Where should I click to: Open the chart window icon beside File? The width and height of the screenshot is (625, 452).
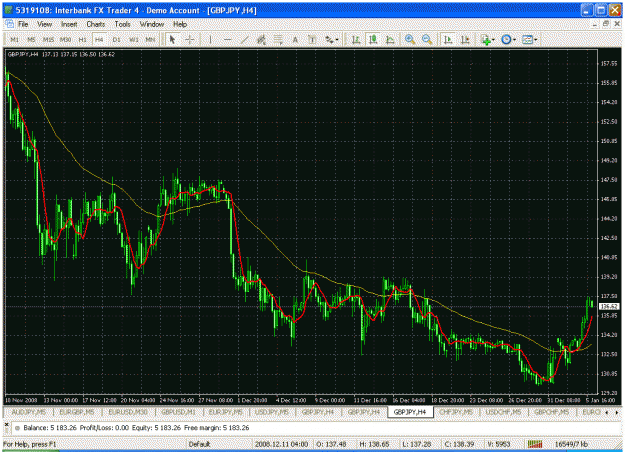tap(9, 24)
